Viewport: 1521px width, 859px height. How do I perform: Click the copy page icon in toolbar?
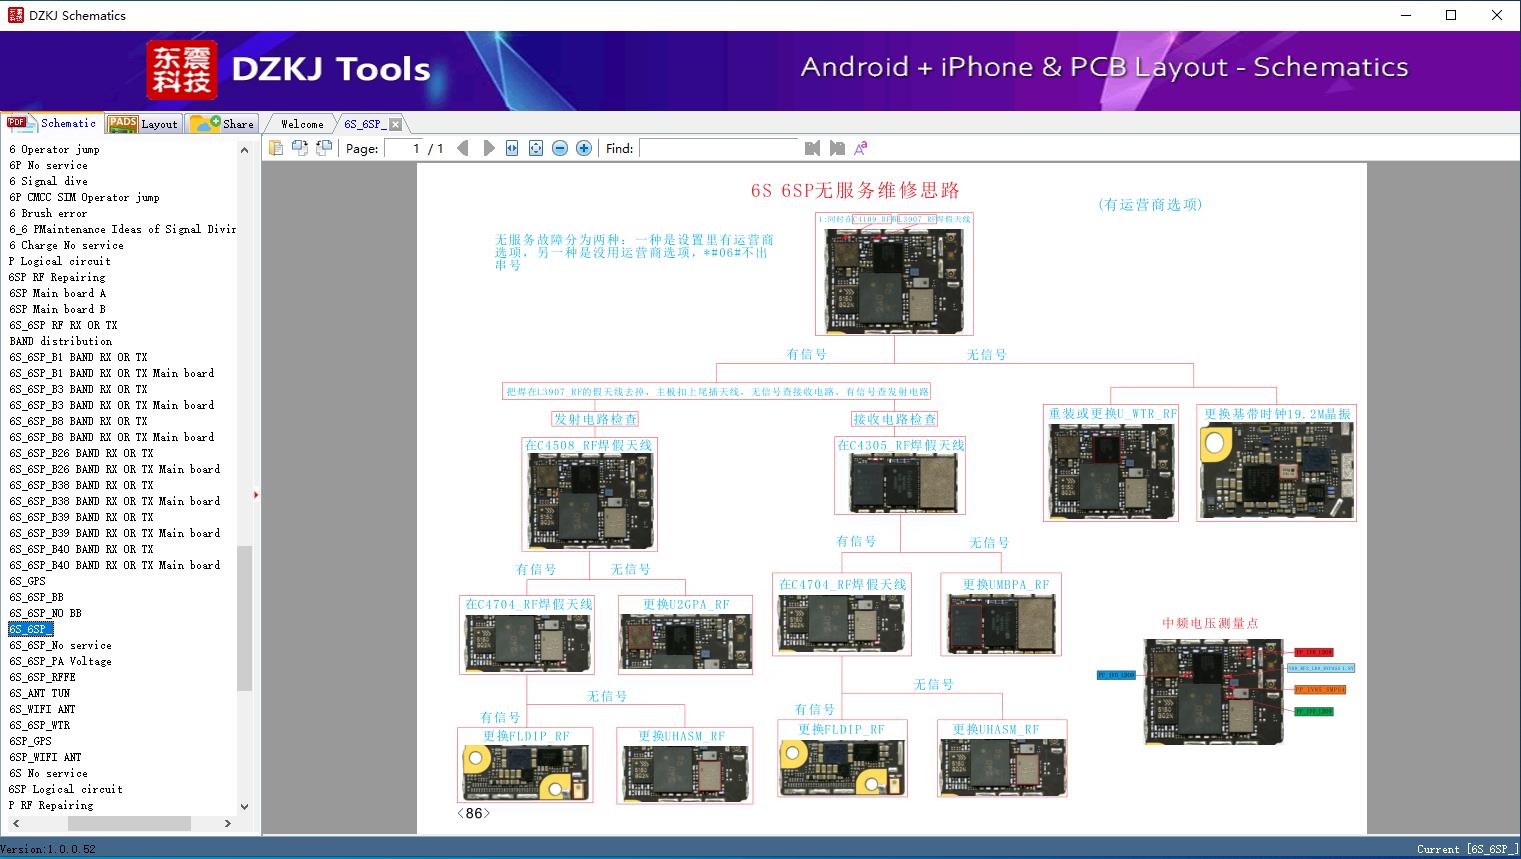click(276, 148)
